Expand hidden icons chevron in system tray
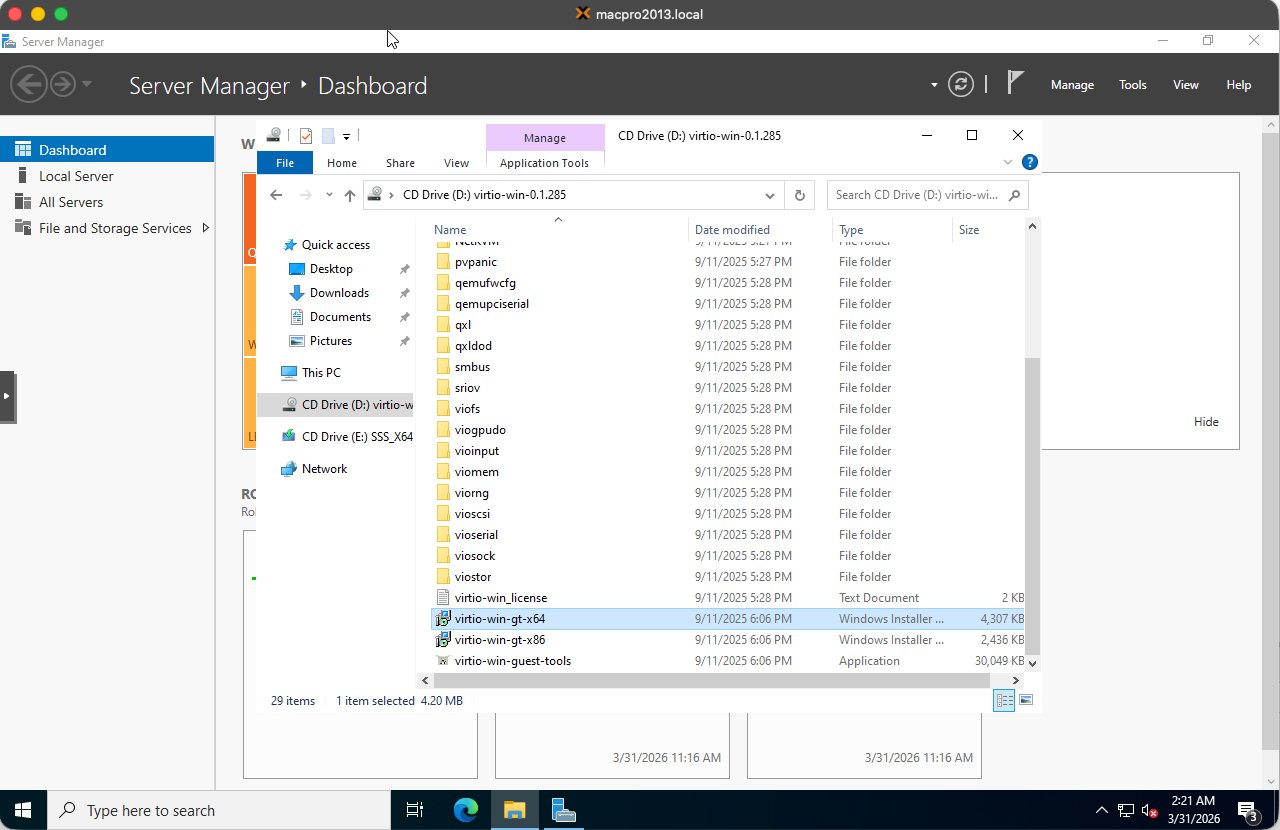1280x830 pixels. point(1101,810)
